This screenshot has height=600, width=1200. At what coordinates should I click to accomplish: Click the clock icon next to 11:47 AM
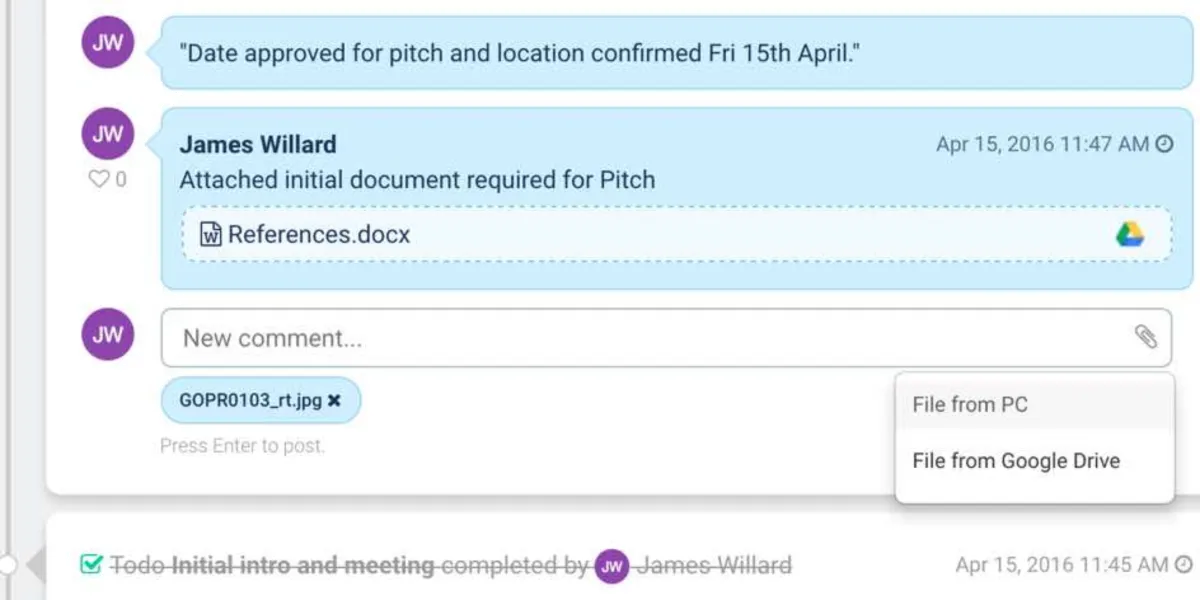tap(1164, 144)
